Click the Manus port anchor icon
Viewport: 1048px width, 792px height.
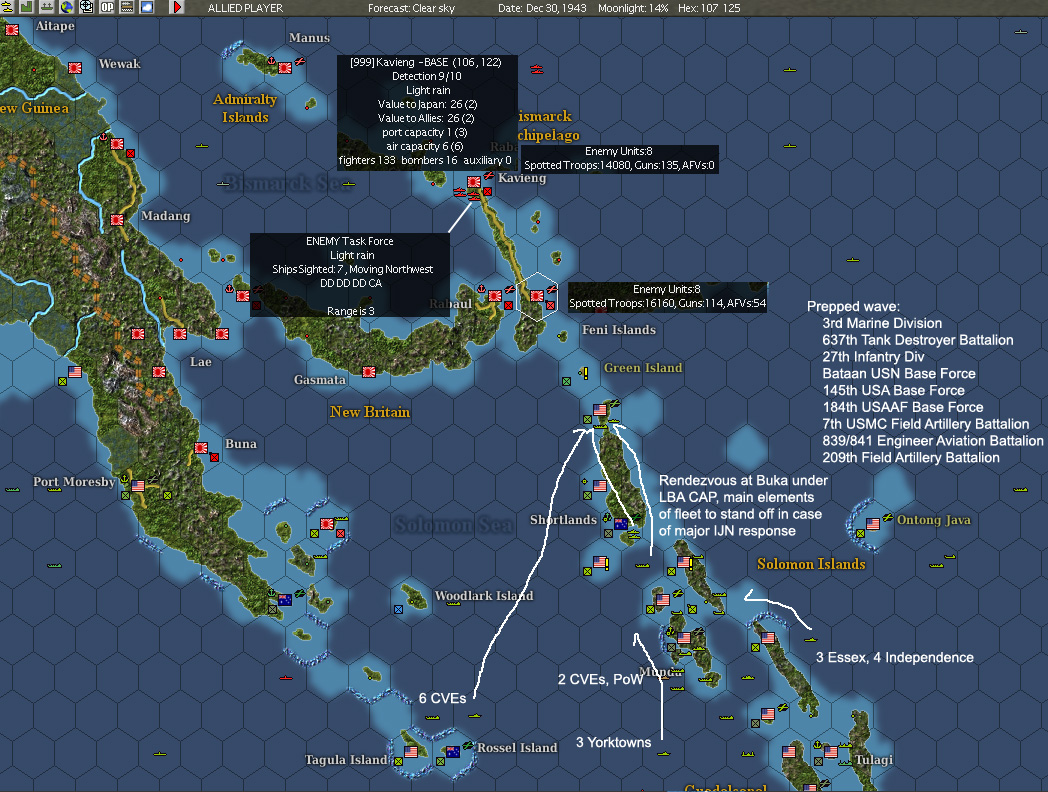pyautogui.click(x=271, y=61)
